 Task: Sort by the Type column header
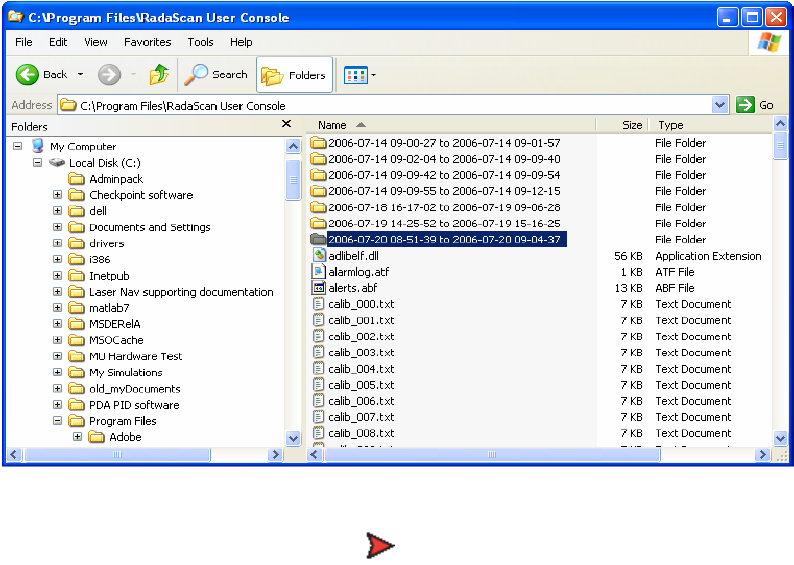(710, 125)
